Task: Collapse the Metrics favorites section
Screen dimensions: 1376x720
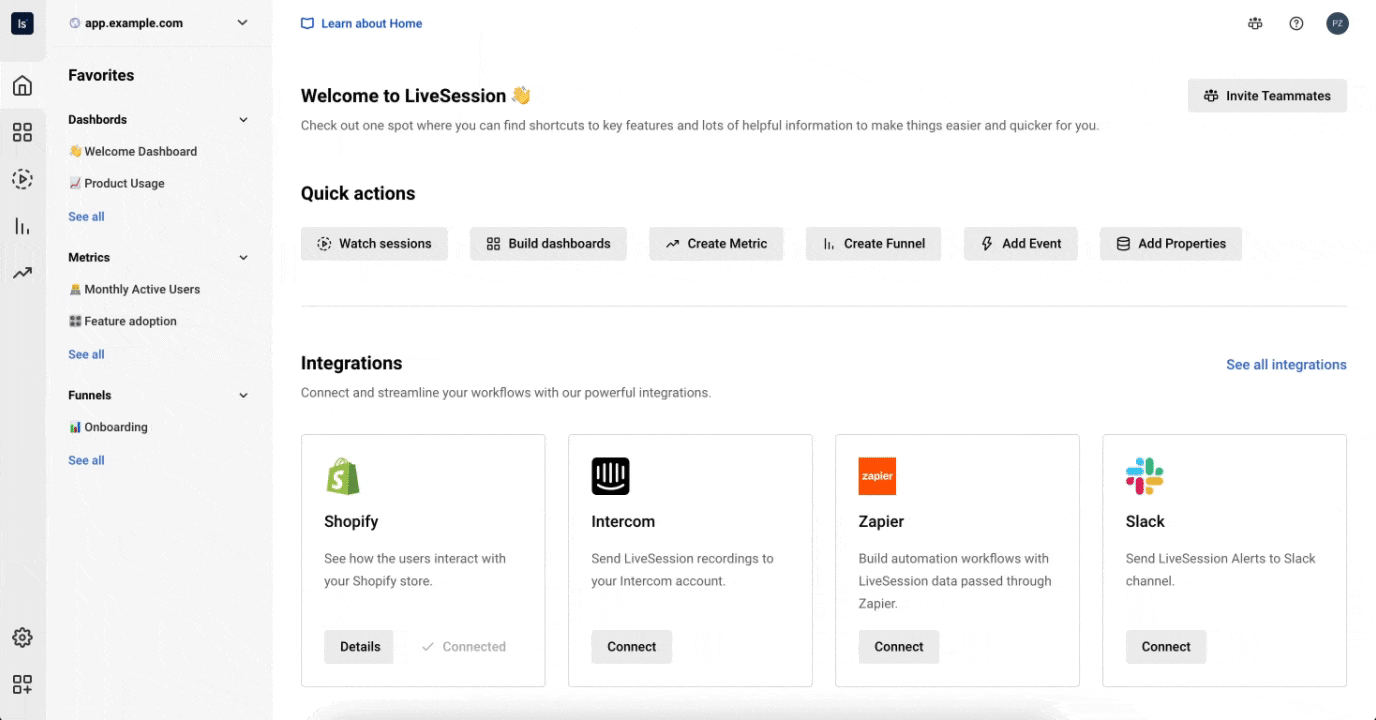Action: [x=243, y=258]
